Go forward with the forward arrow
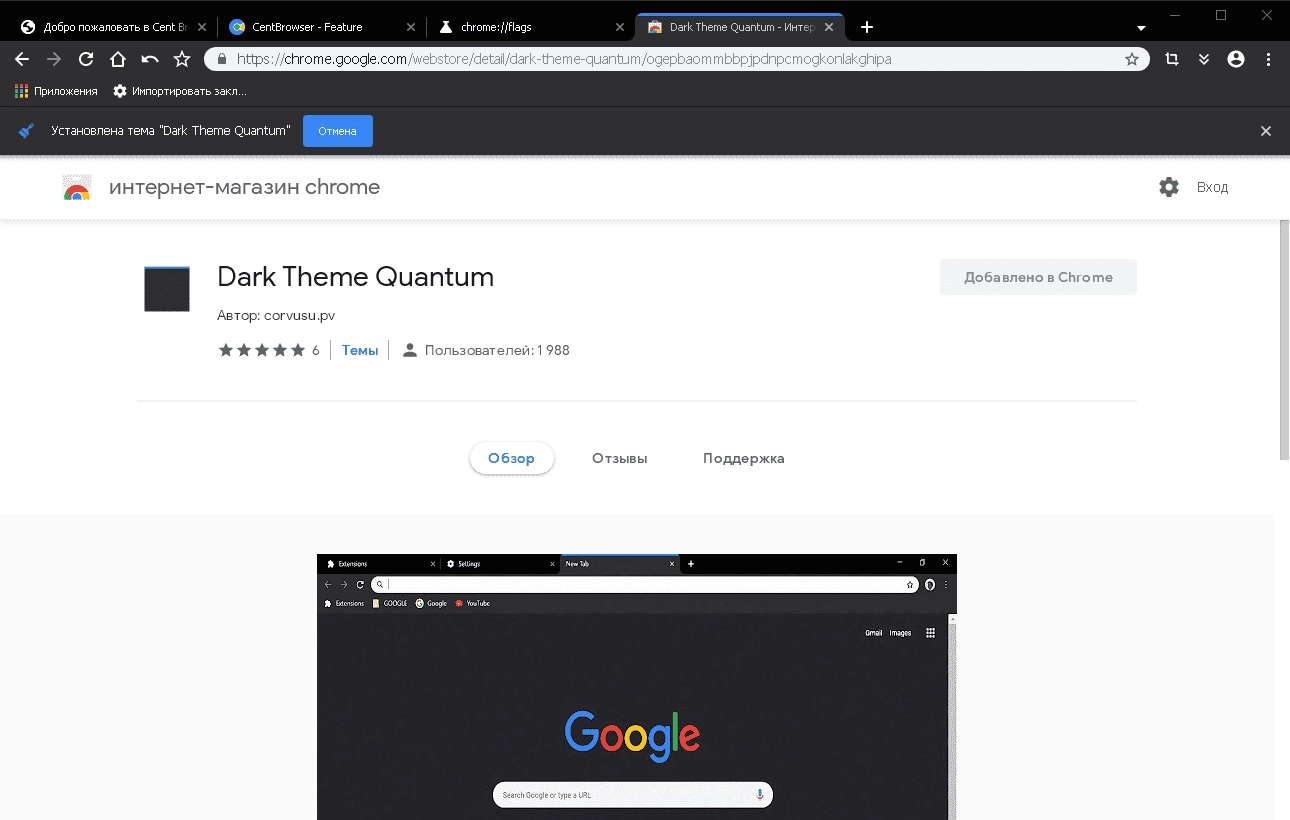The height and width of the screenshot is (820, 1290). [x=54, y=59]
